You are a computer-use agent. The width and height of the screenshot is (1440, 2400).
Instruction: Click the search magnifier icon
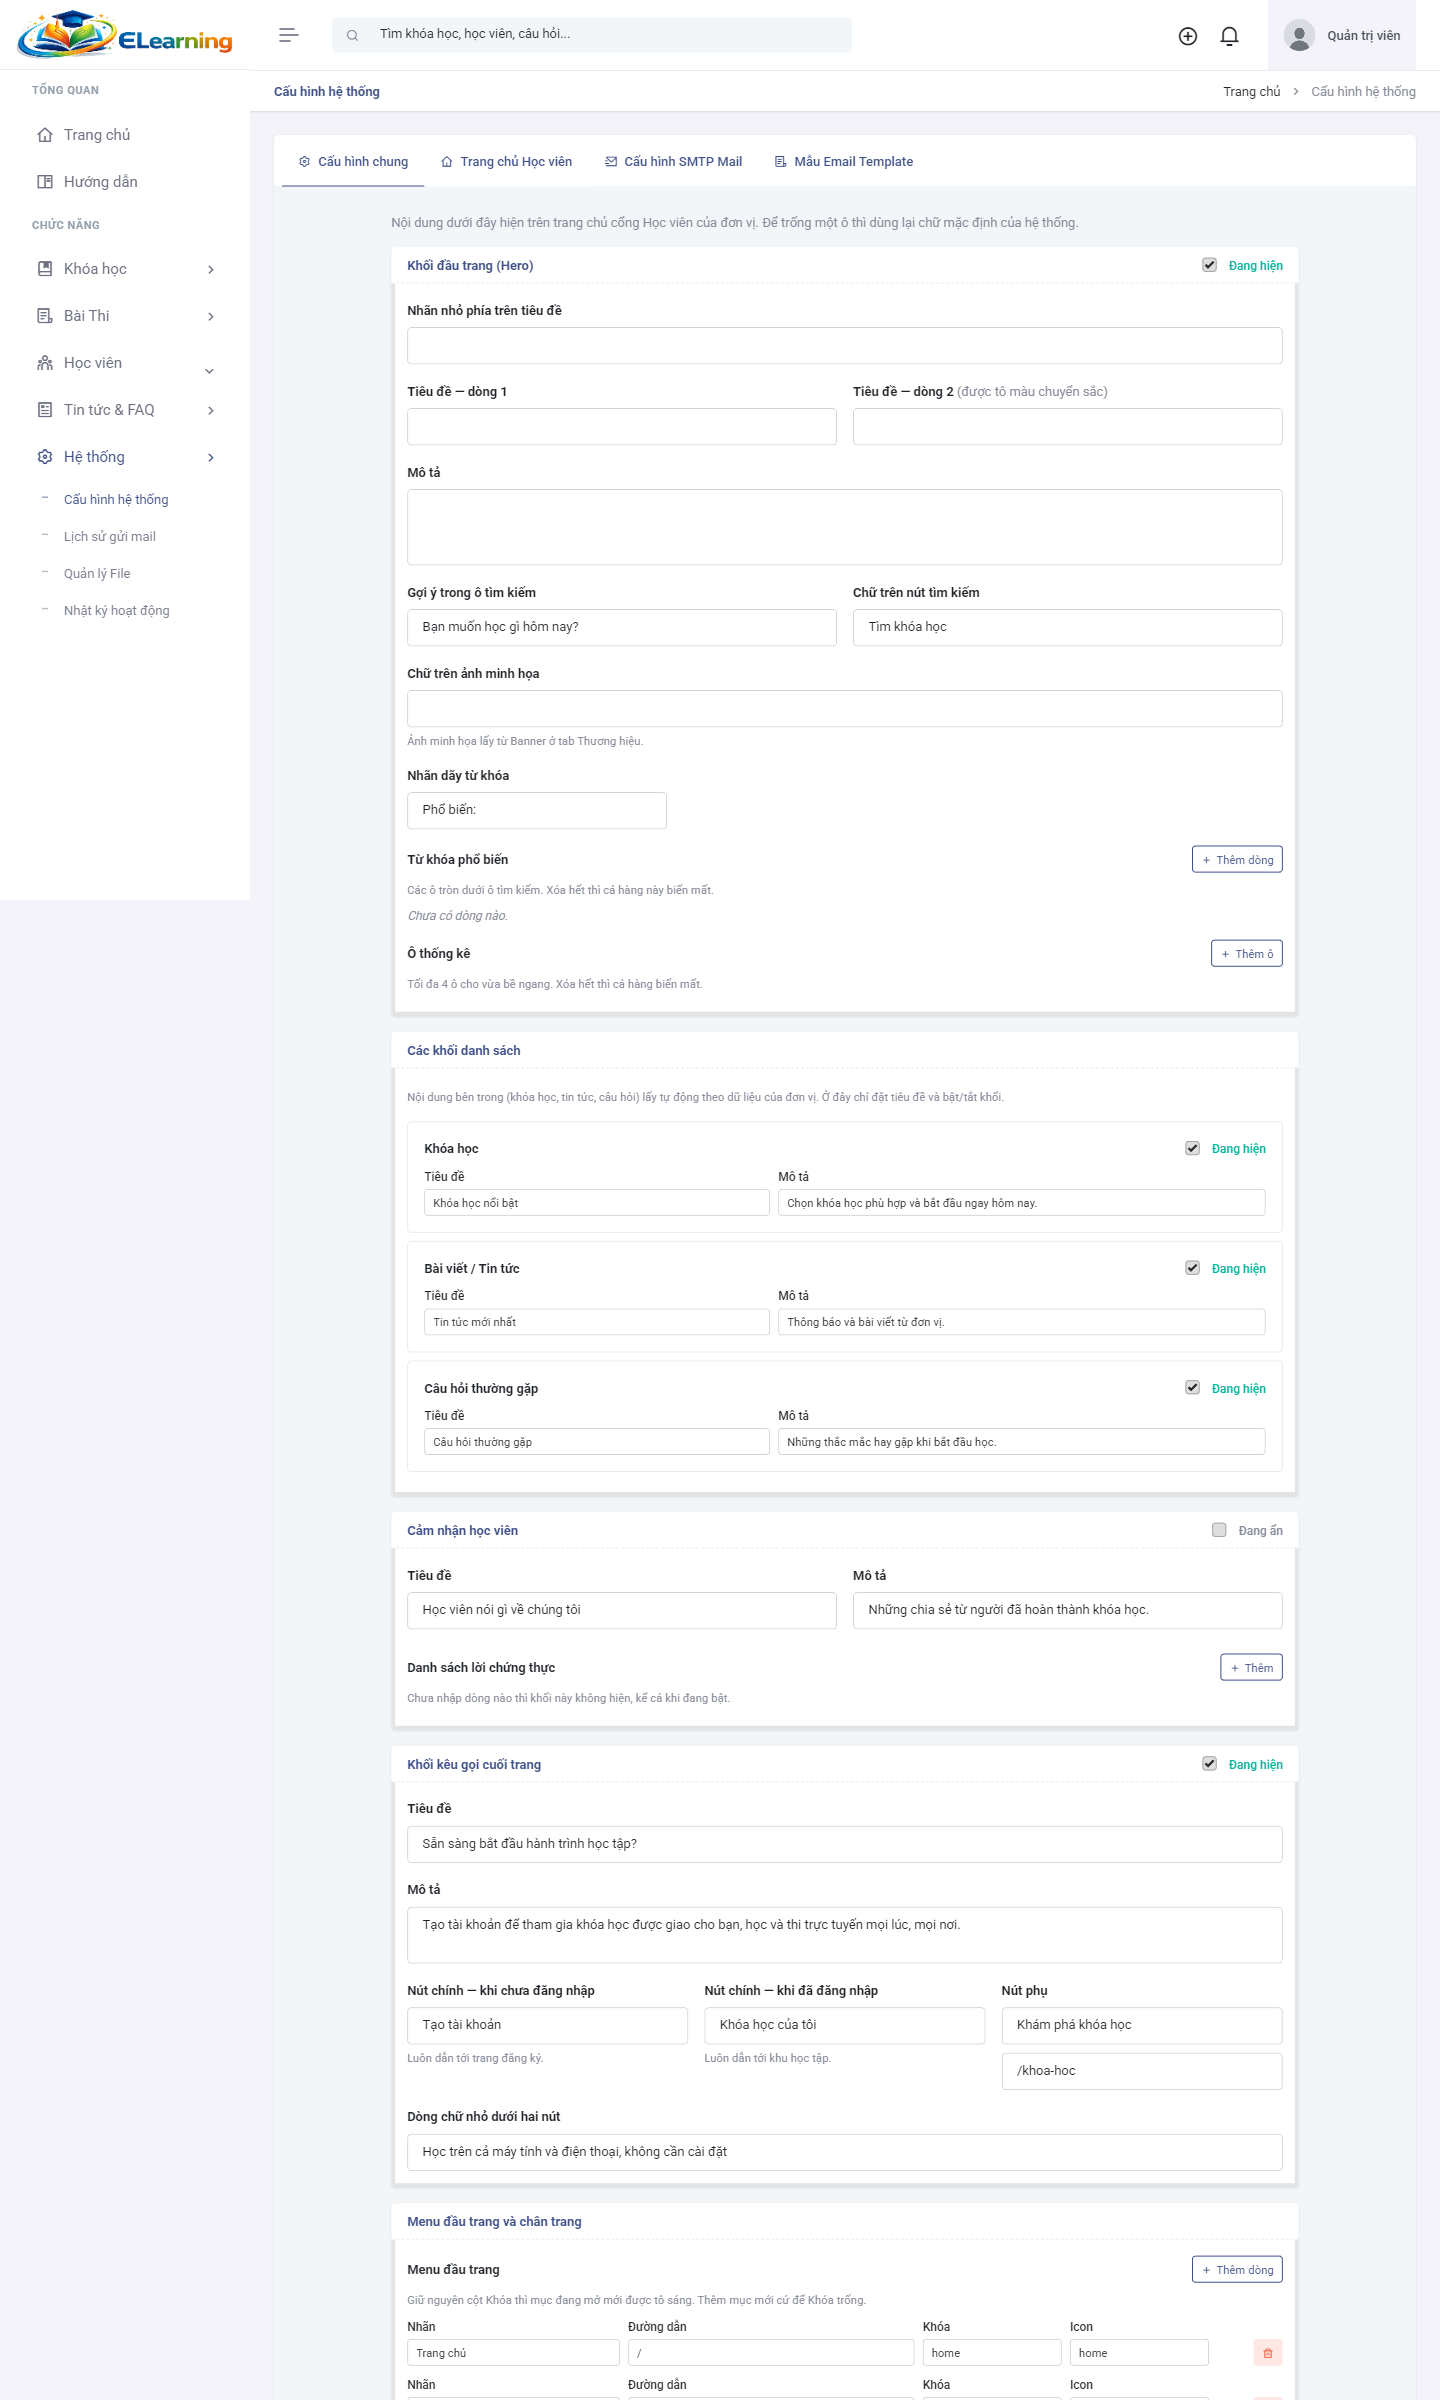352,35
